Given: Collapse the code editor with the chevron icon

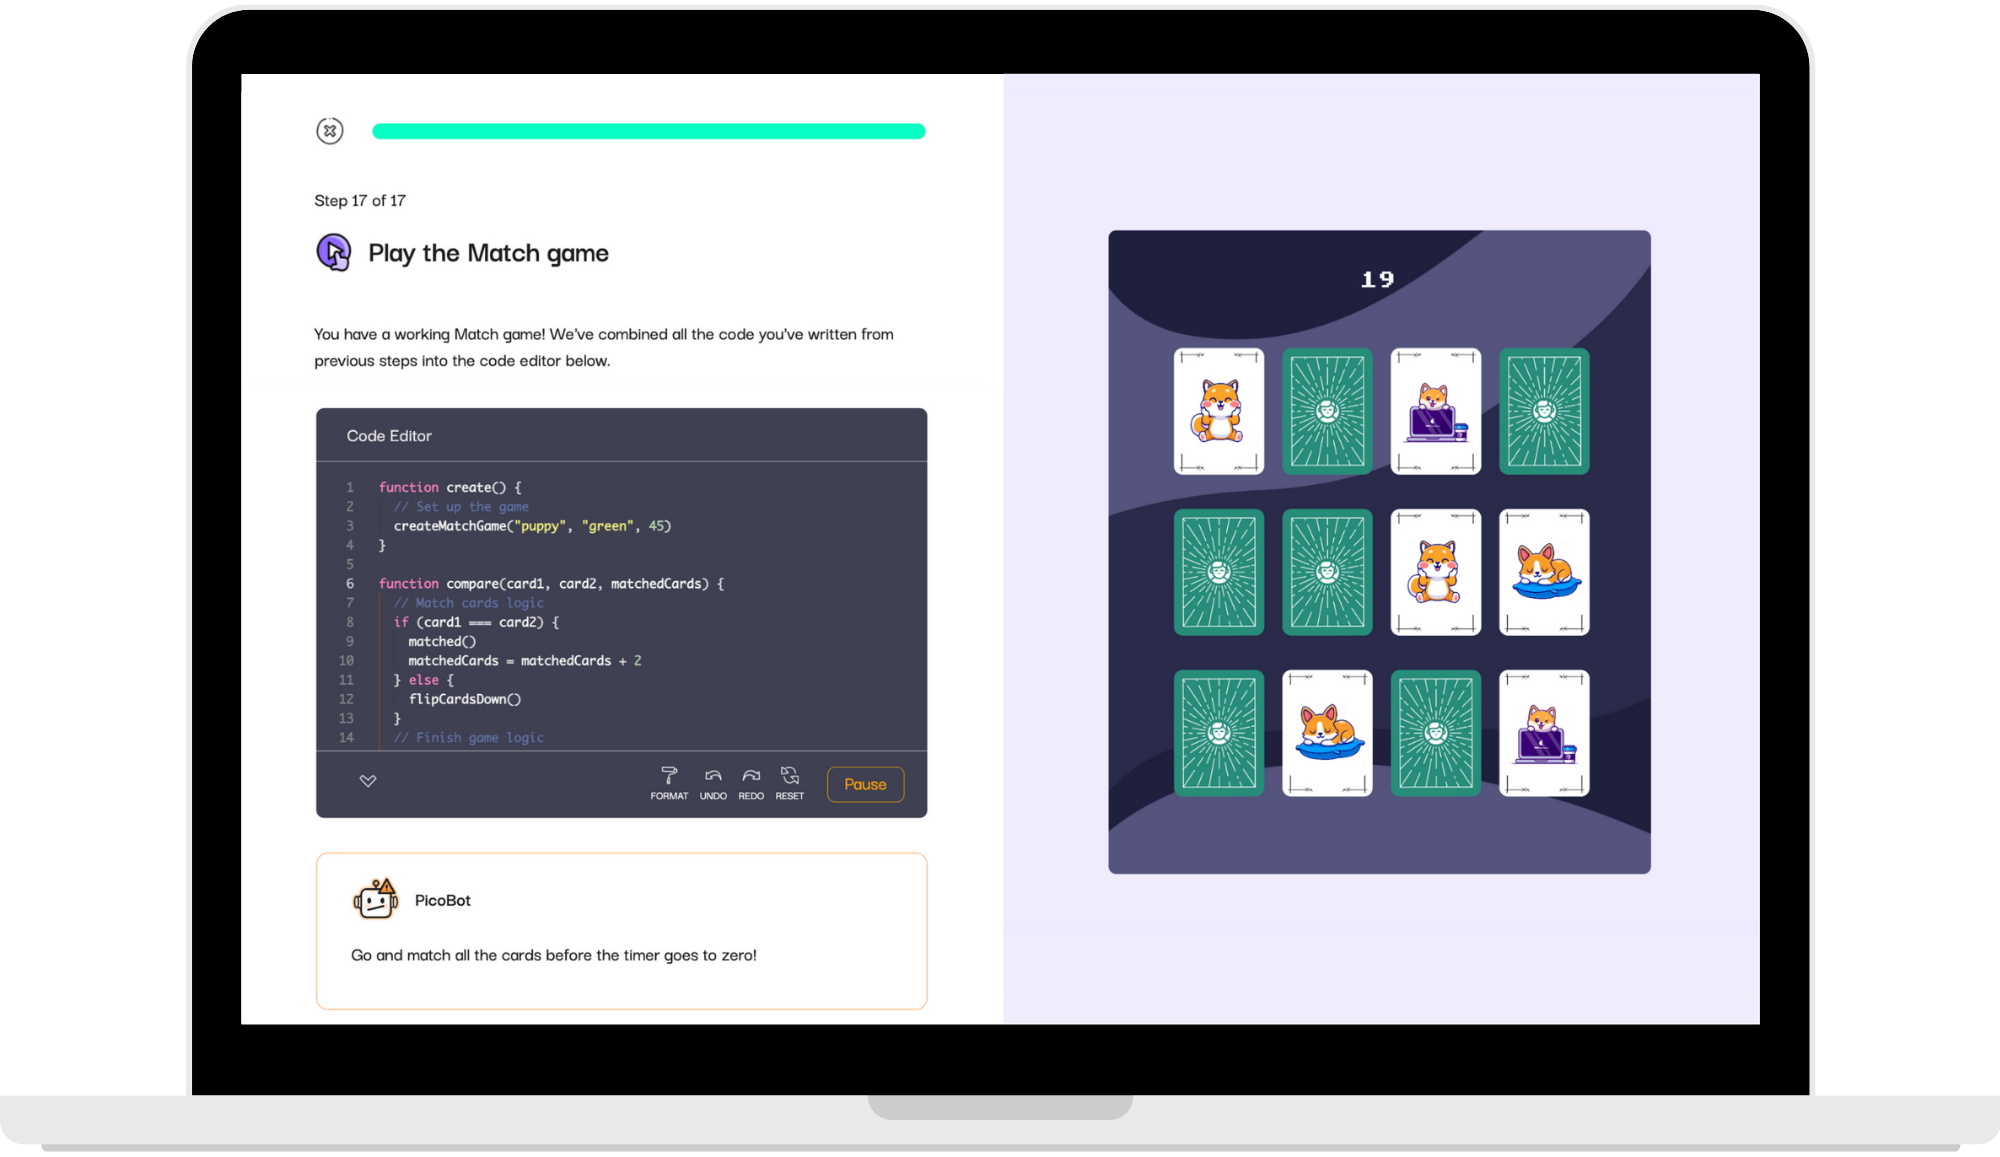Looking at the screenshot, I should coord(368,781).
